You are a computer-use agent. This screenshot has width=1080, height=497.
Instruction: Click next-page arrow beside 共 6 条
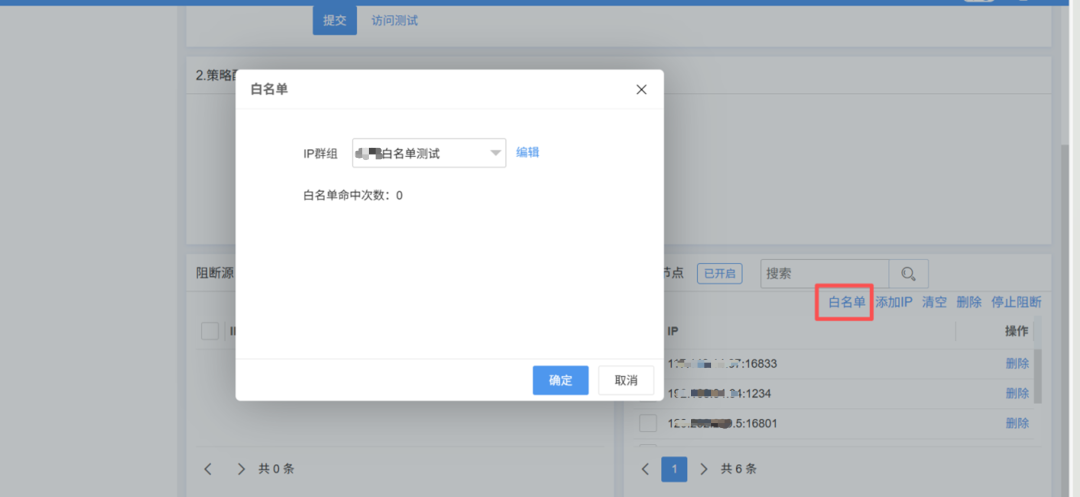[703, 469]
